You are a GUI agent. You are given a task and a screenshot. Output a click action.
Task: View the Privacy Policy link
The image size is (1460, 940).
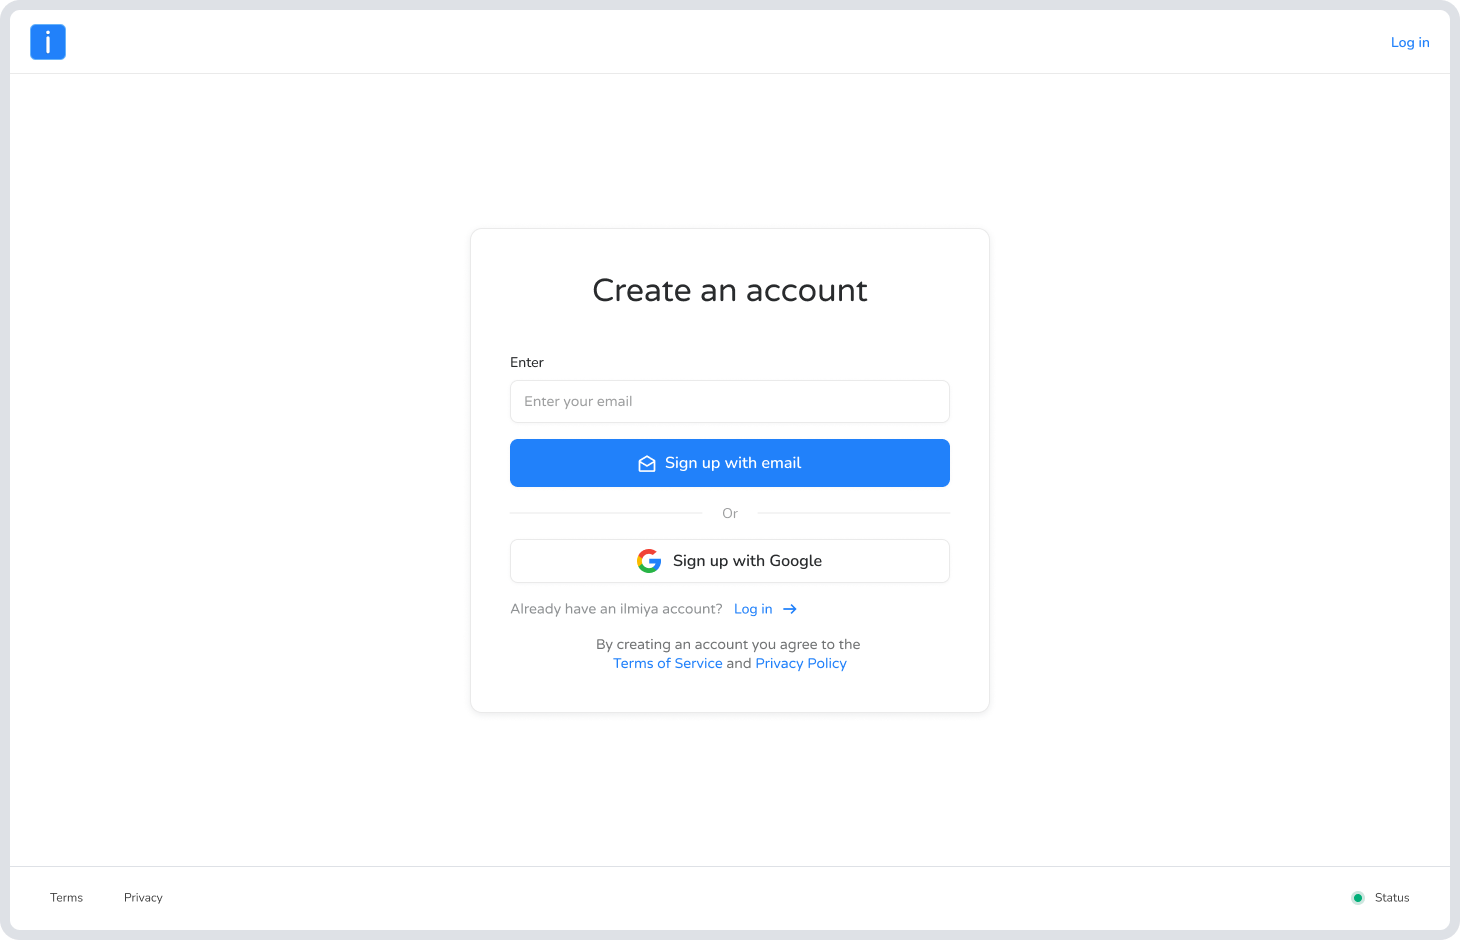(801, 663)
